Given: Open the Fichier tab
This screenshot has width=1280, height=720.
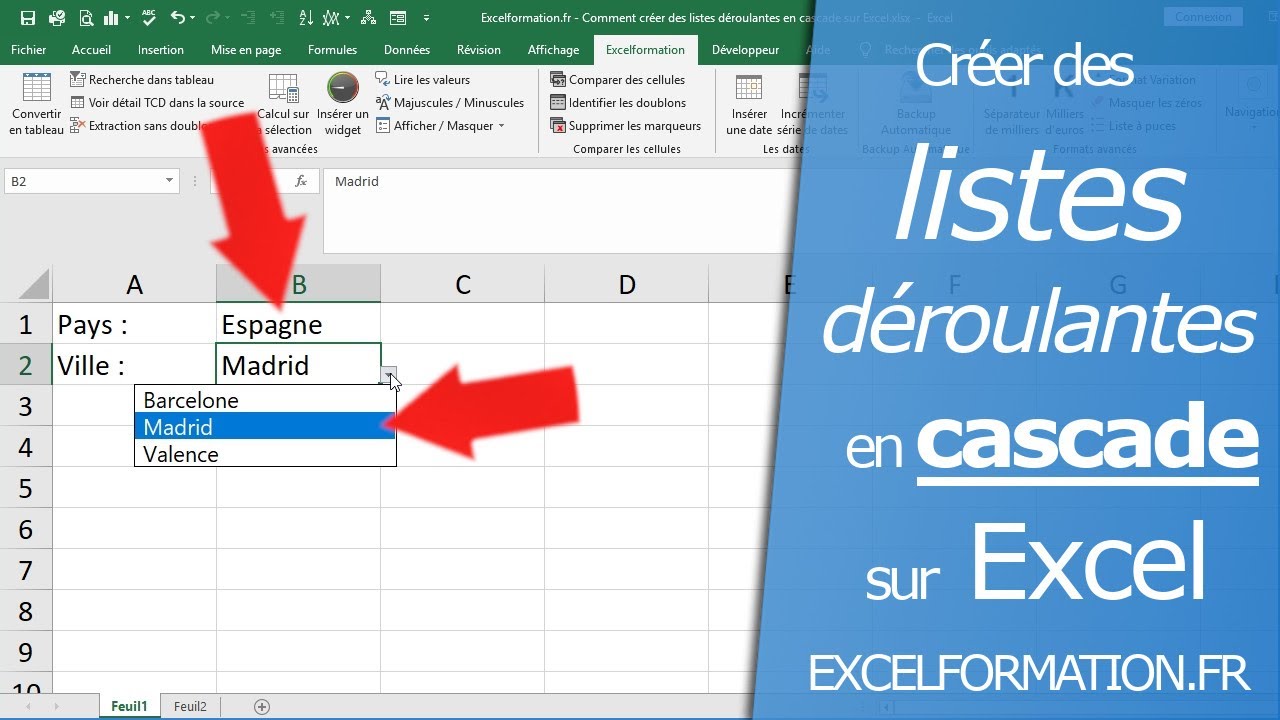Looking at the screenshot, I should (x=28, y=50).
